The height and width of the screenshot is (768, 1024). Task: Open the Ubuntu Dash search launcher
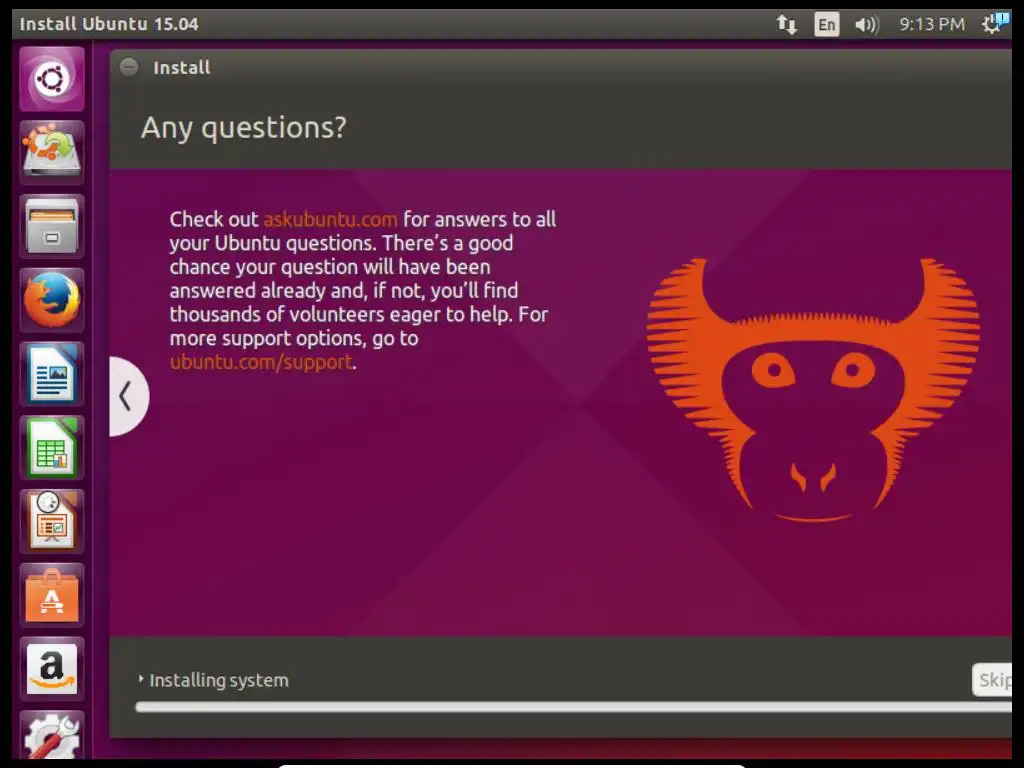[52, 79]
